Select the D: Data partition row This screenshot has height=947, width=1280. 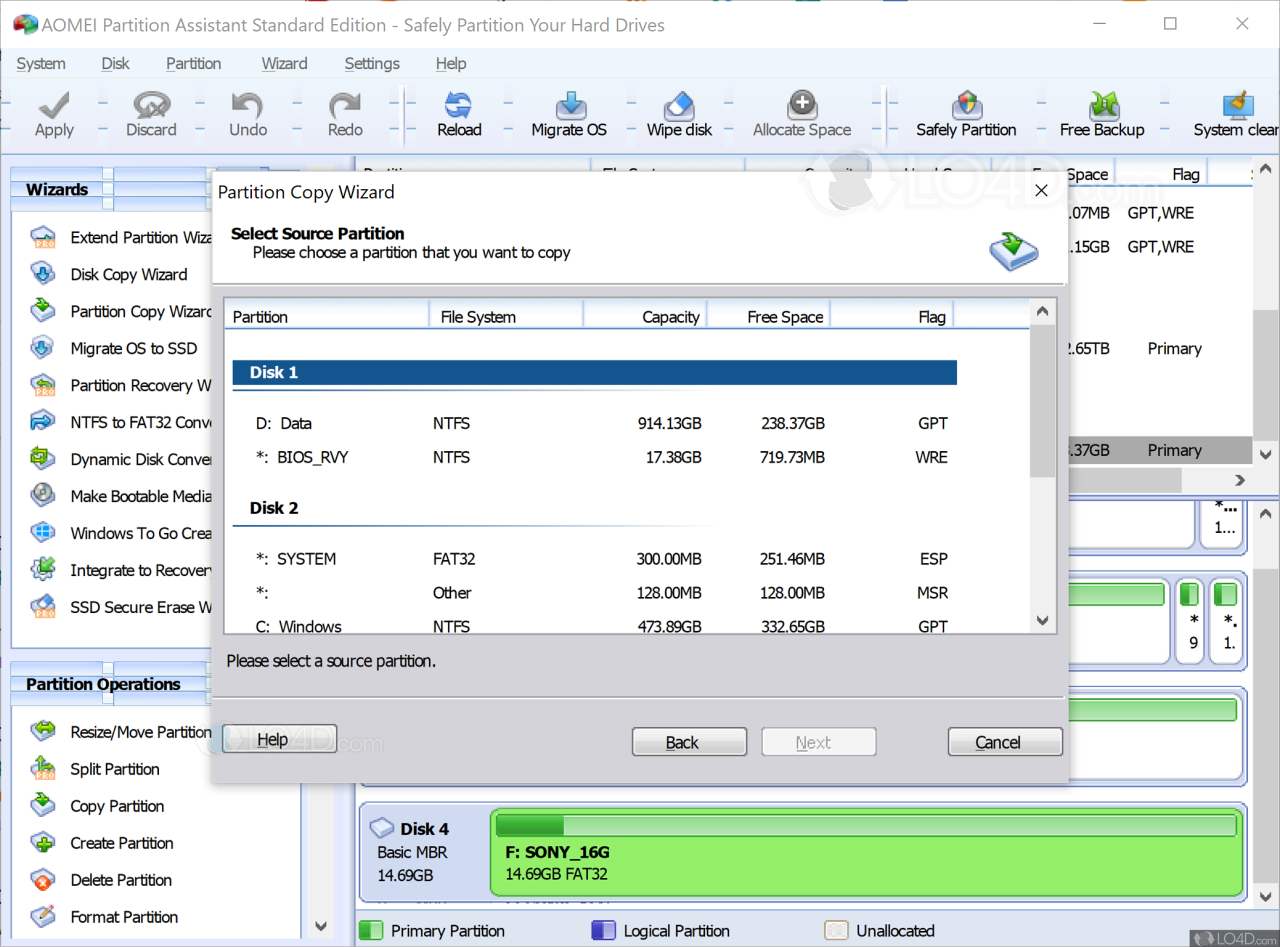[595, 423]
